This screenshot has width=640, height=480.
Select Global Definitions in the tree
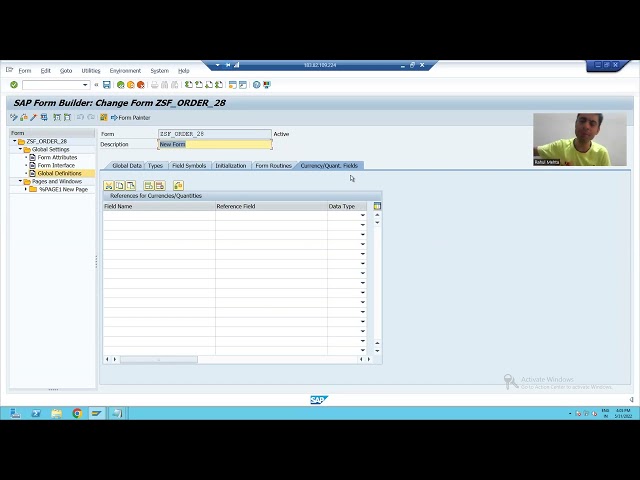59,173
